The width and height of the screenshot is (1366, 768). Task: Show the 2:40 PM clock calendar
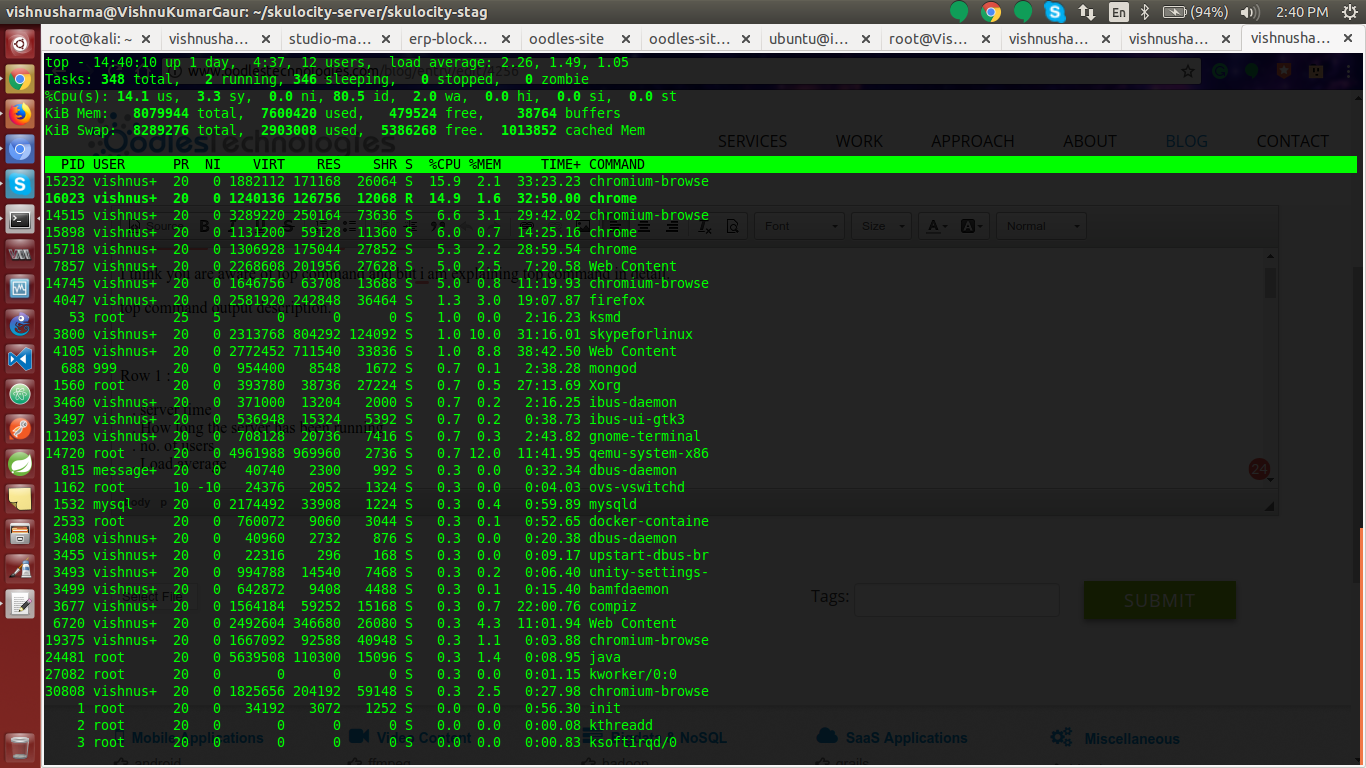click(x=1302, y=12)
